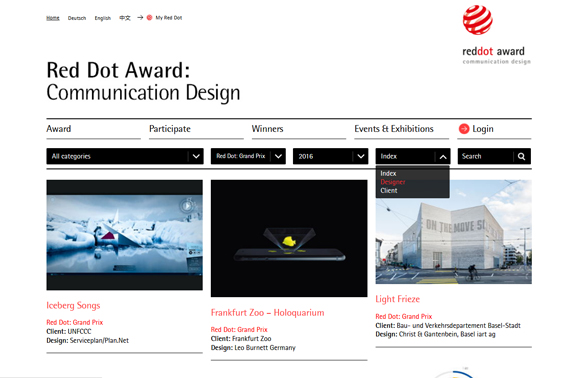
Task: Open the Iceberg Songs title link
Action: (73, 306)
